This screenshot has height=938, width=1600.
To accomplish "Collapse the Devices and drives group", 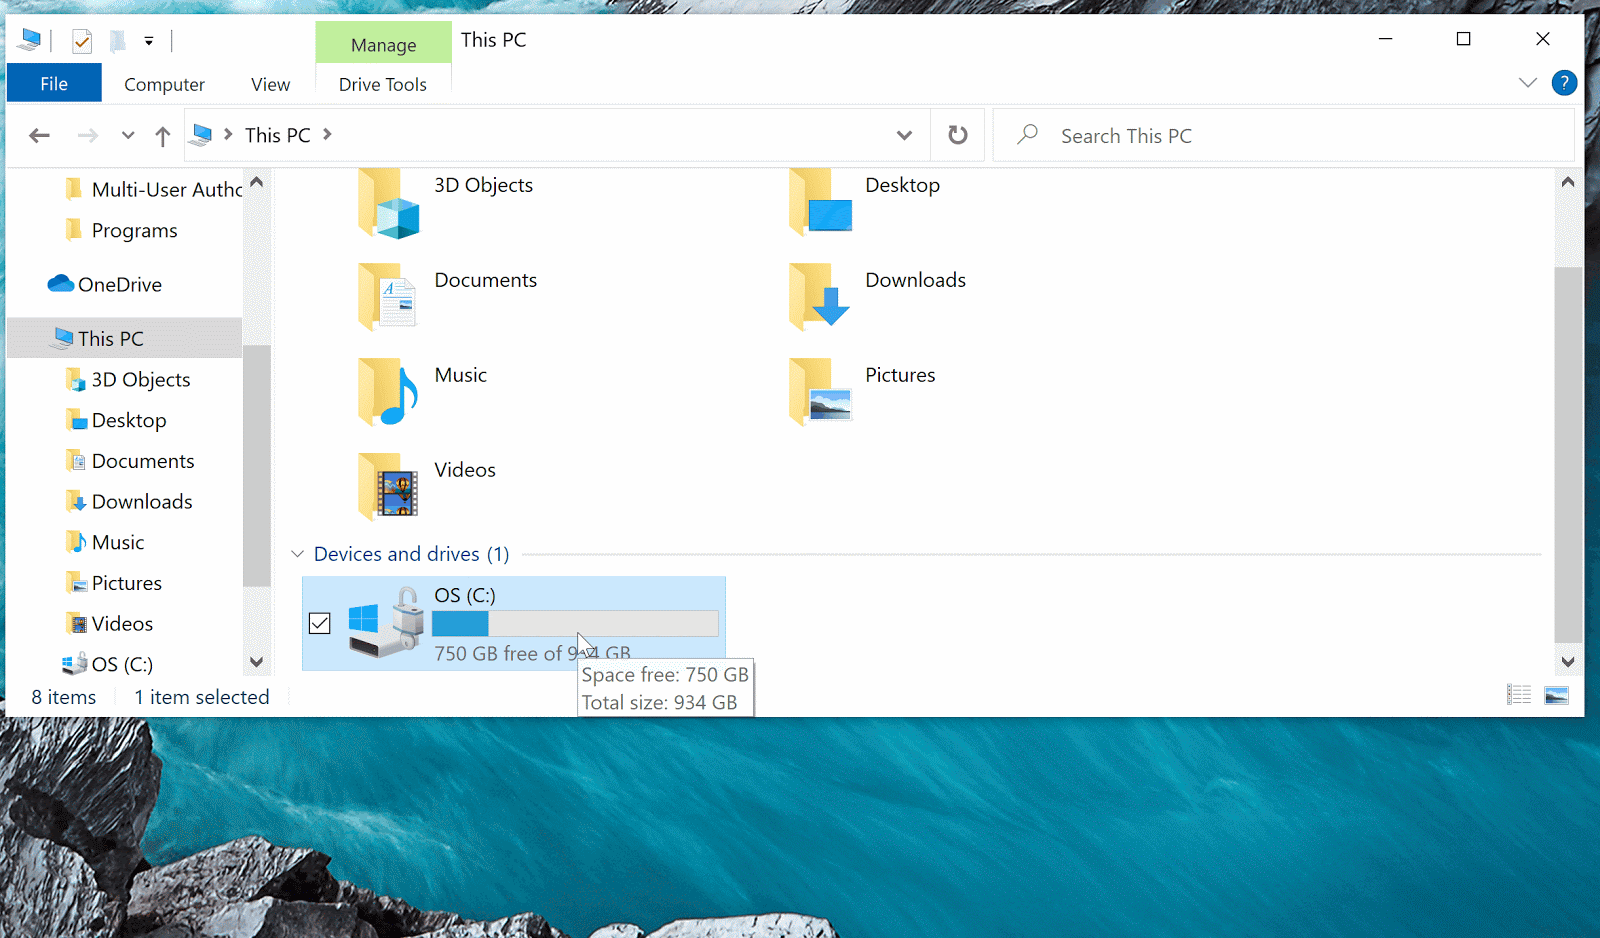I will (298, 554).
